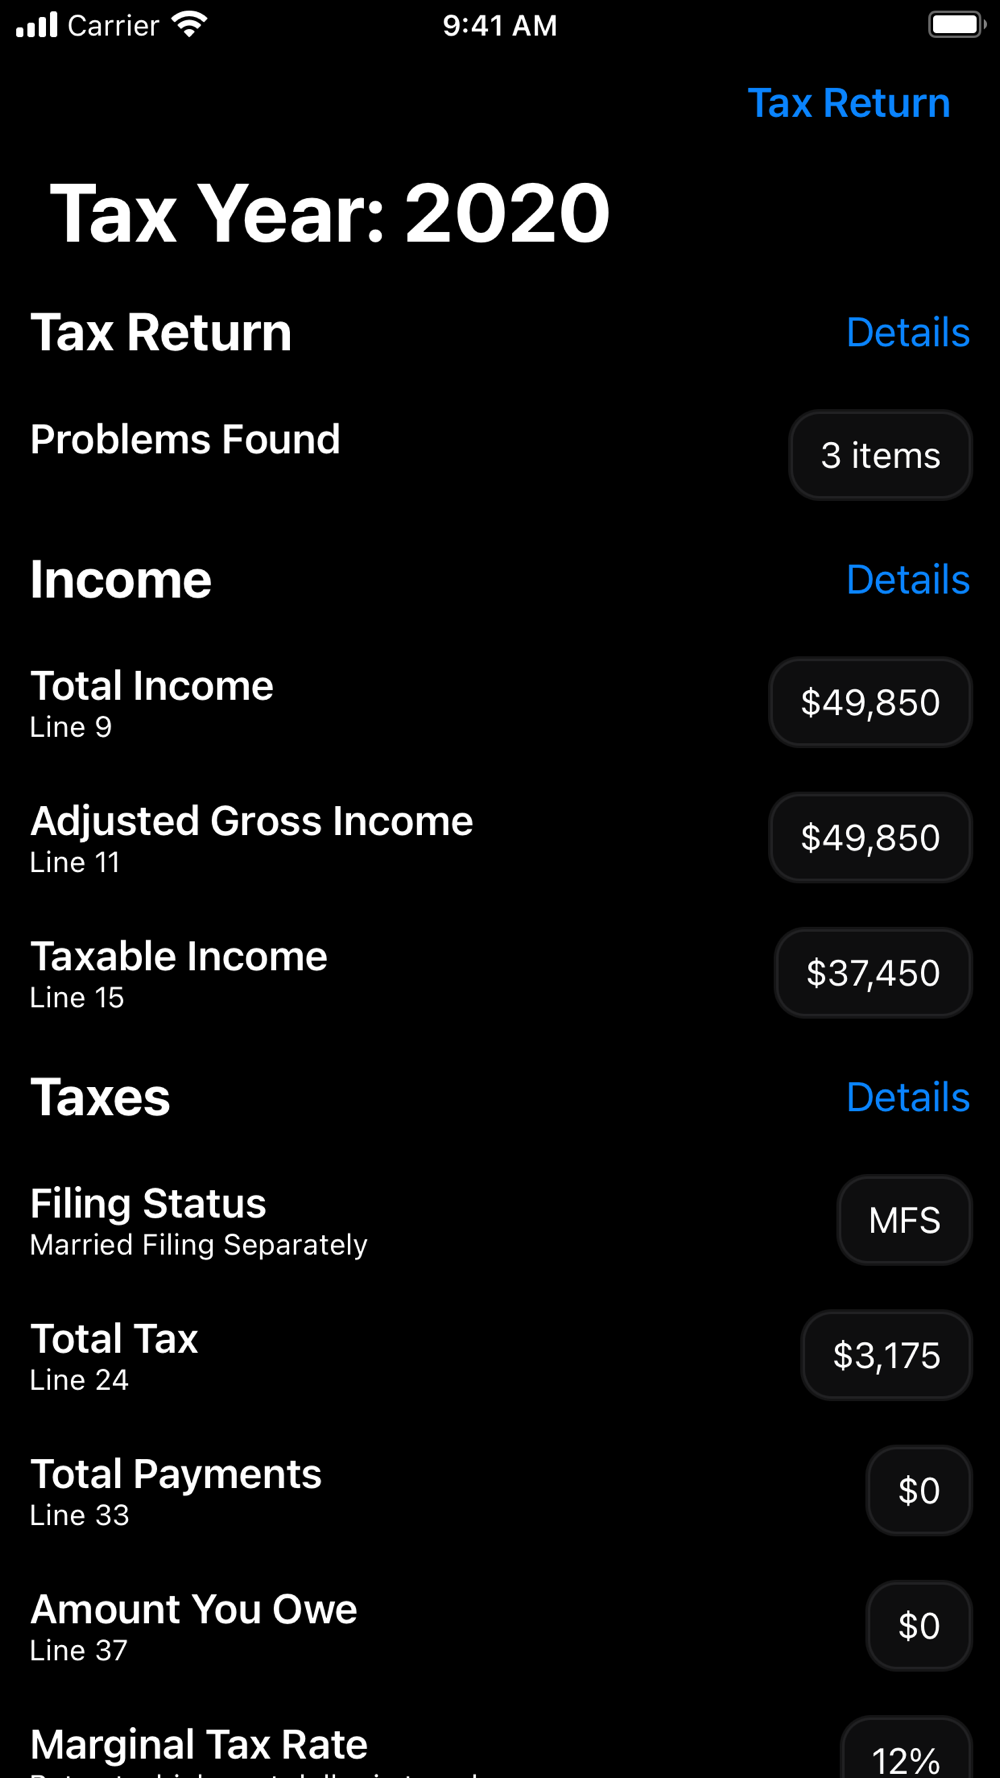Screen dimensions: 1000x1778
Task: Select the Total Tax $3,175 value
Action: 886,1355
